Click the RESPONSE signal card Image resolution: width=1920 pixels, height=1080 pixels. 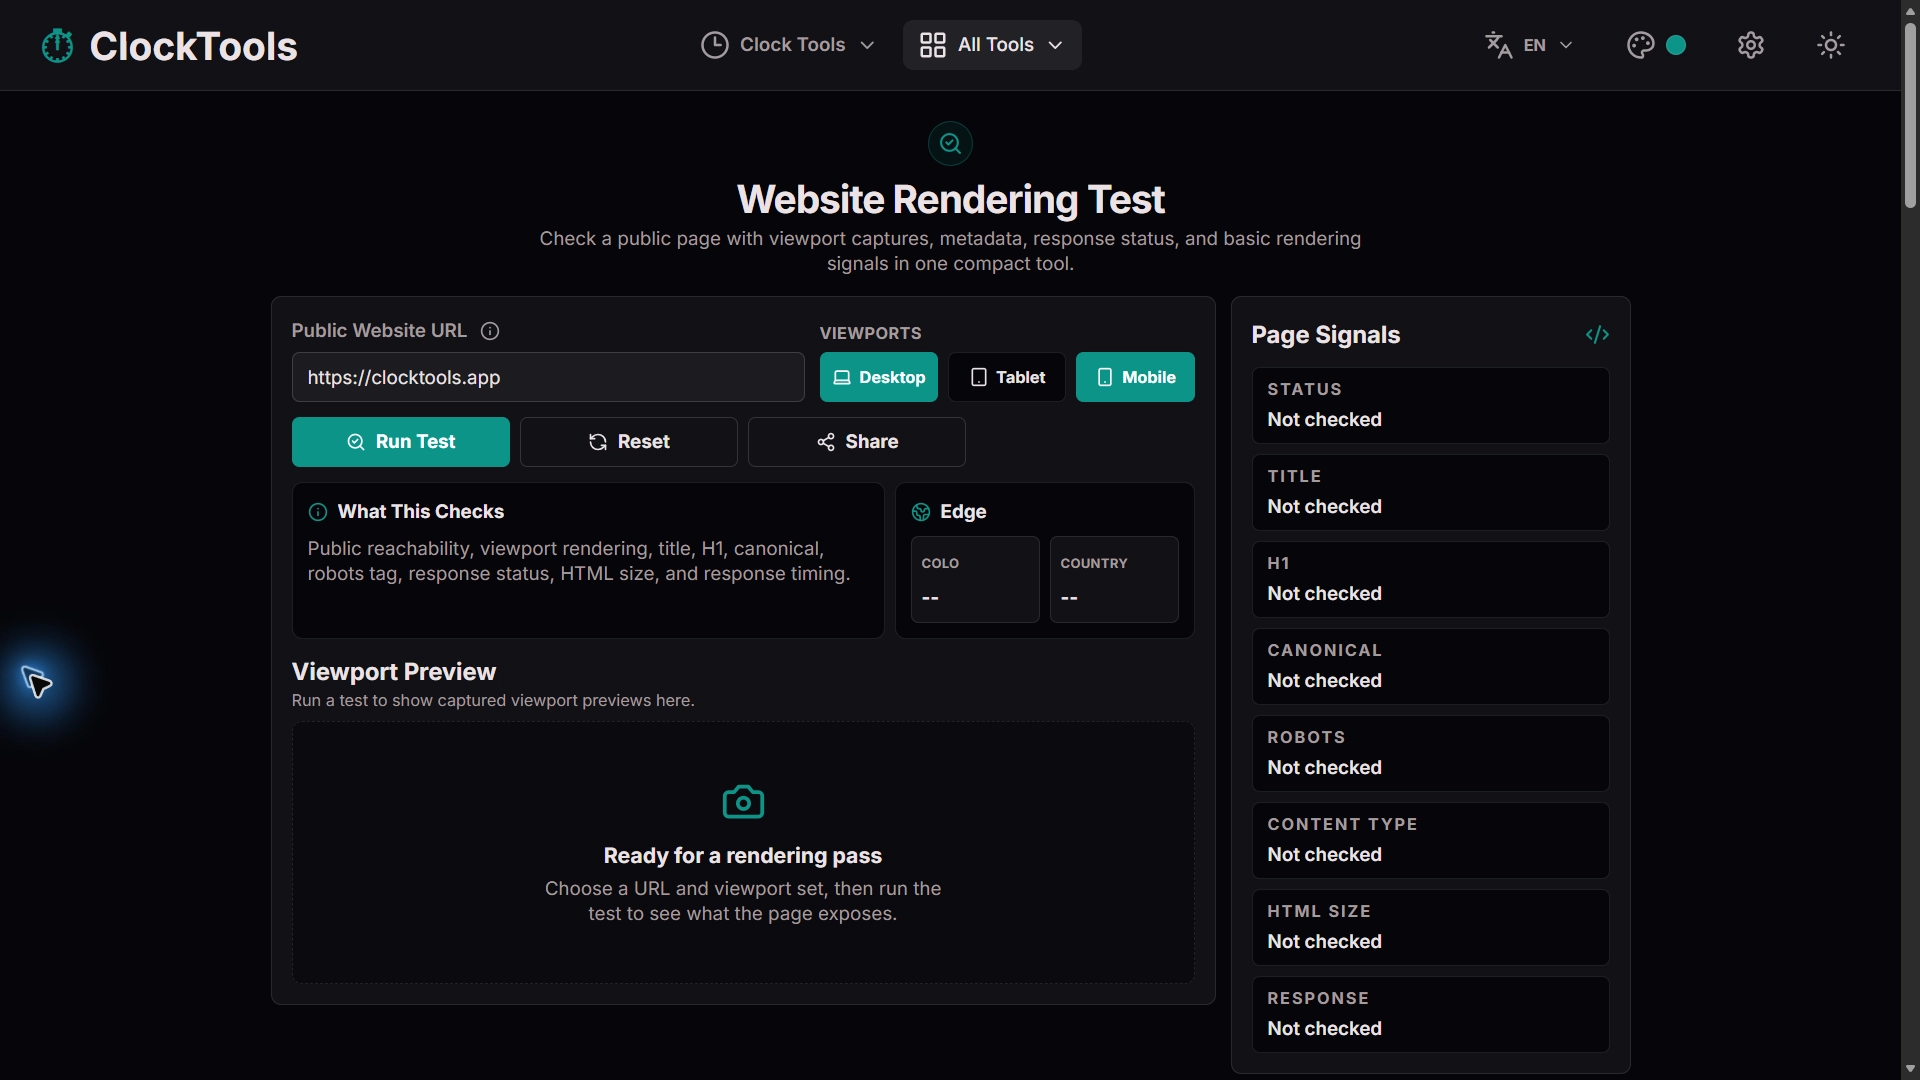coord(1430,1014)
